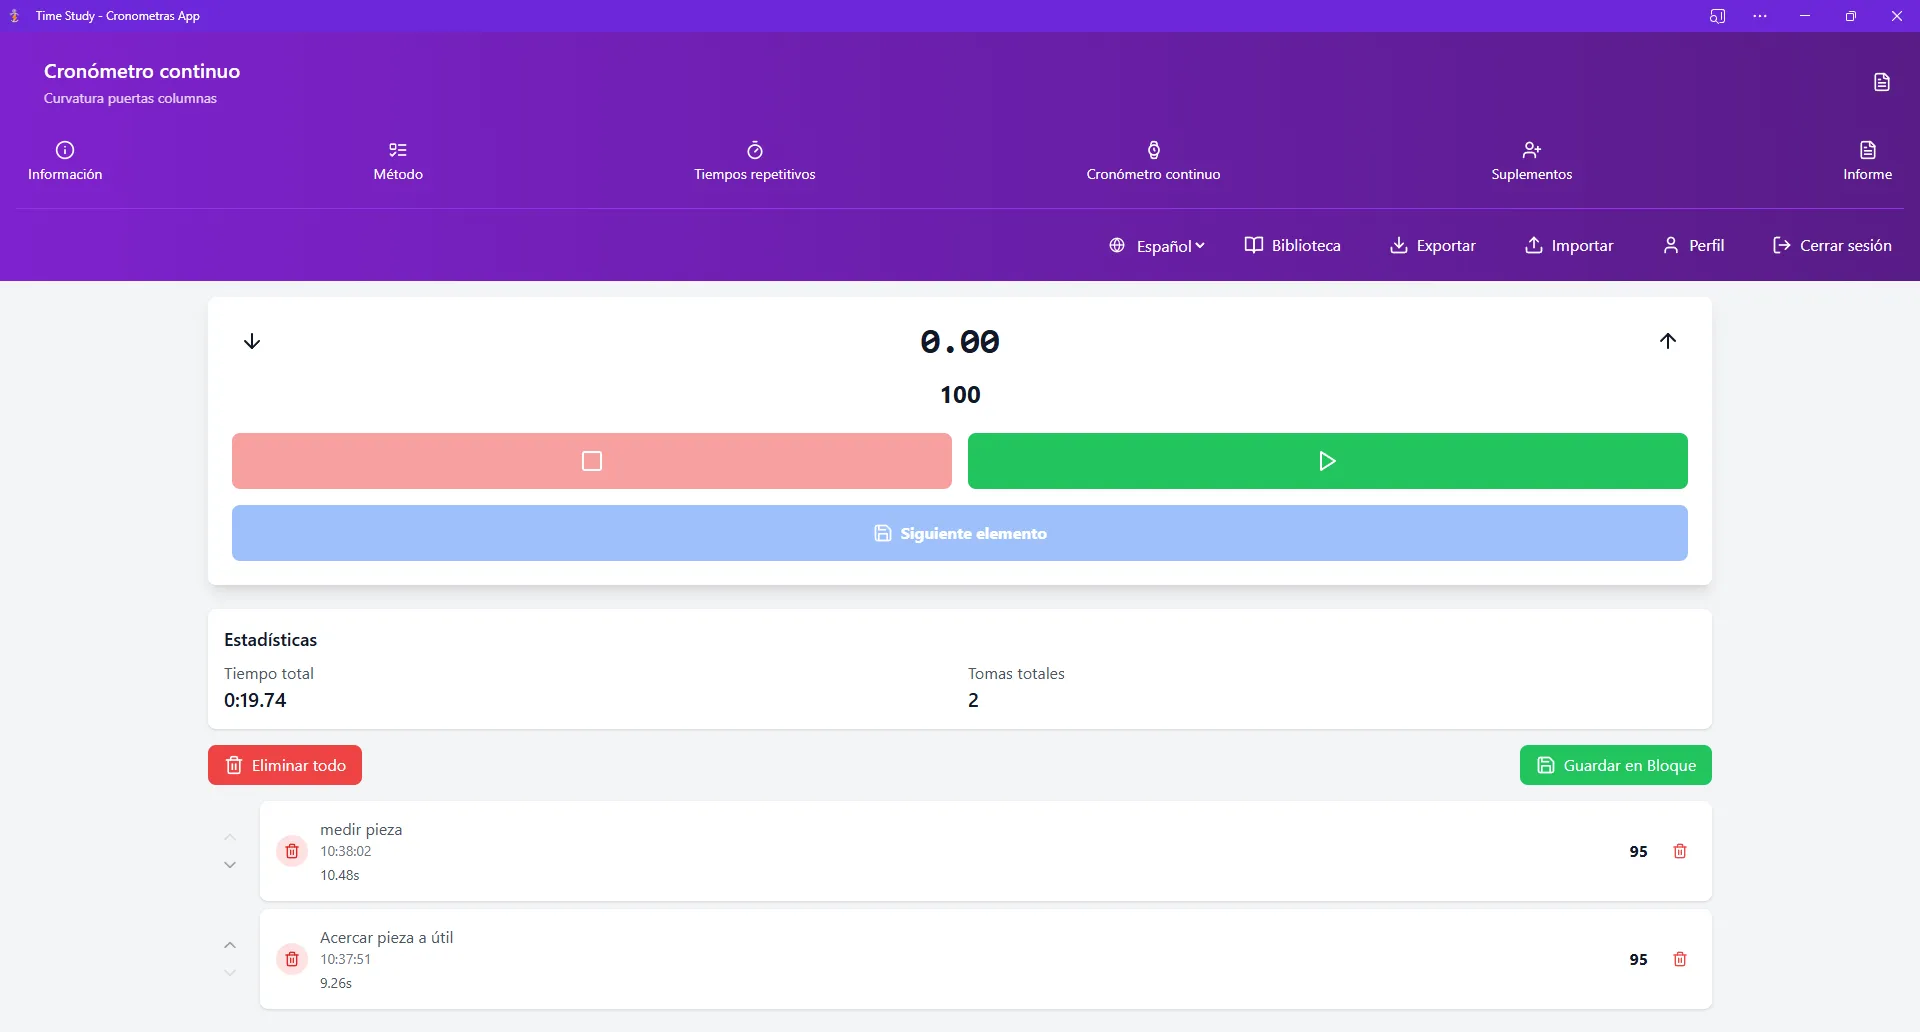Start the stopwatch with the green play button

pos(1328,461)
